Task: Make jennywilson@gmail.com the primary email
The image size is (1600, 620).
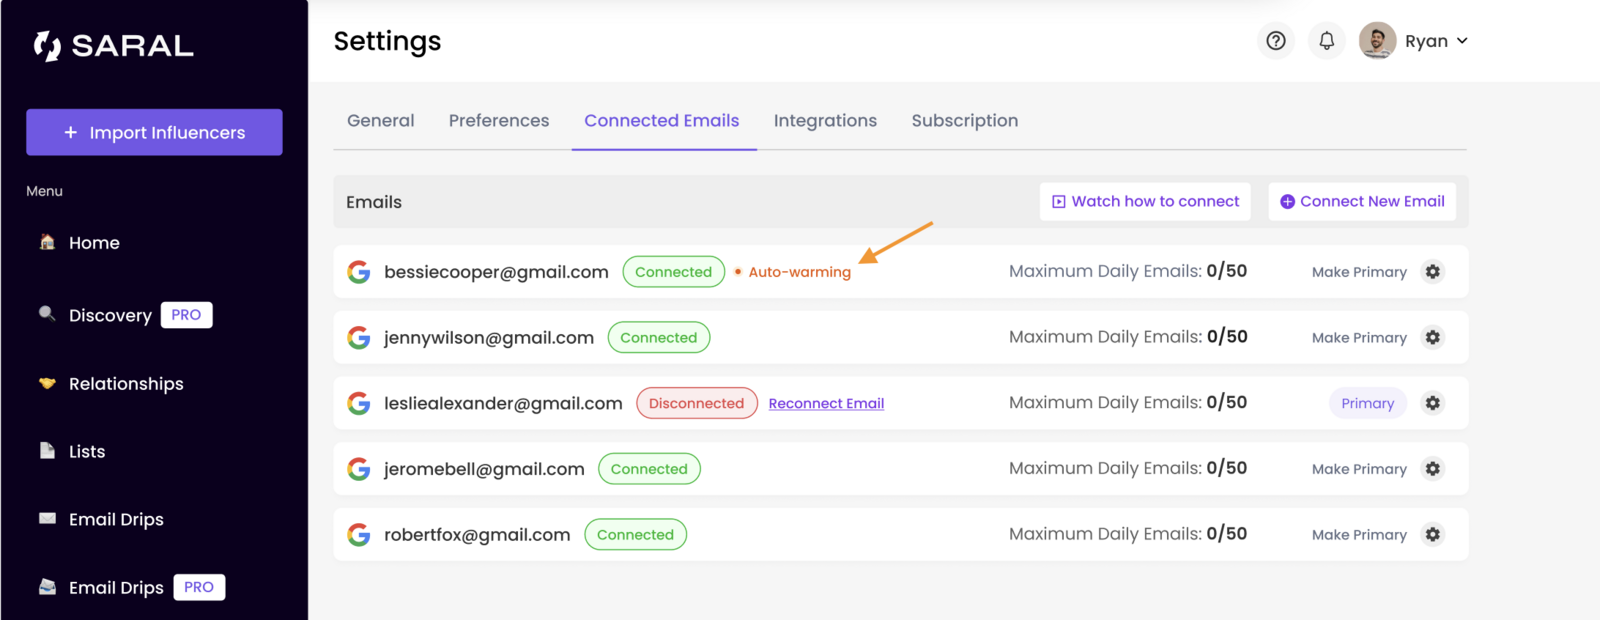Action: coord(1359,338)
